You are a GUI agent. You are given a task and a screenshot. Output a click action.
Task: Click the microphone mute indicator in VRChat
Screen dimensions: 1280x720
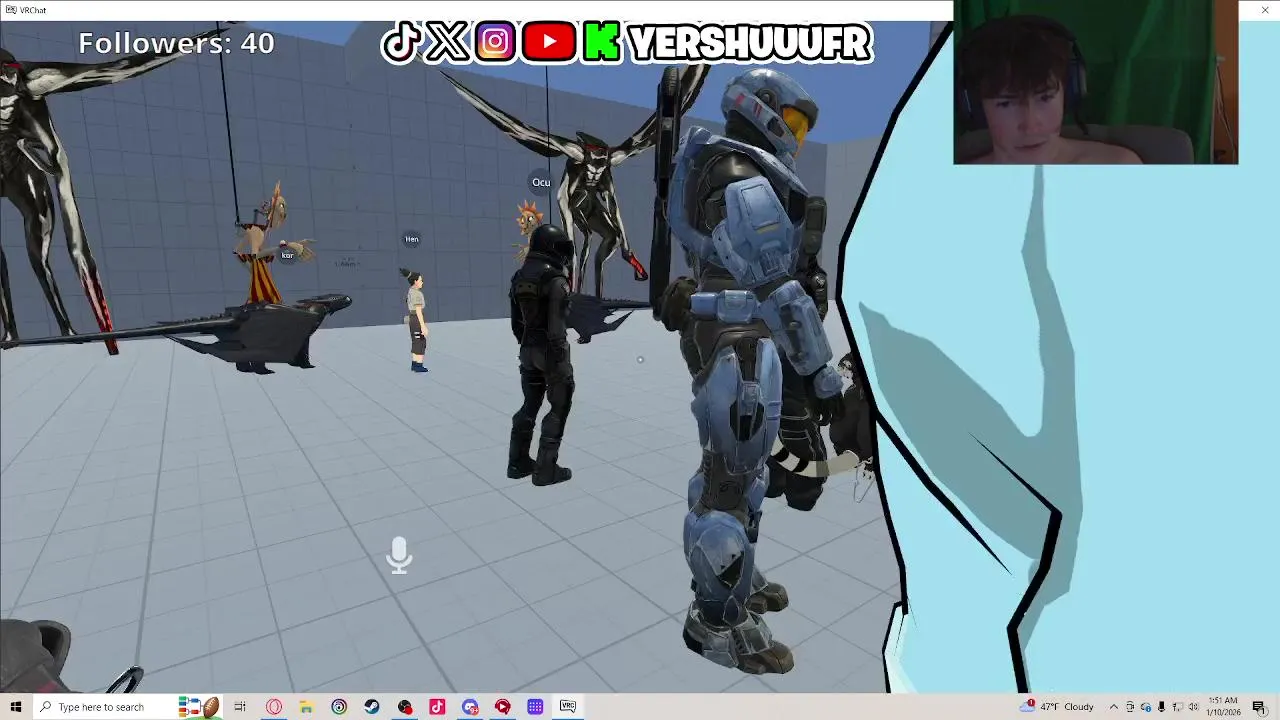399,555
